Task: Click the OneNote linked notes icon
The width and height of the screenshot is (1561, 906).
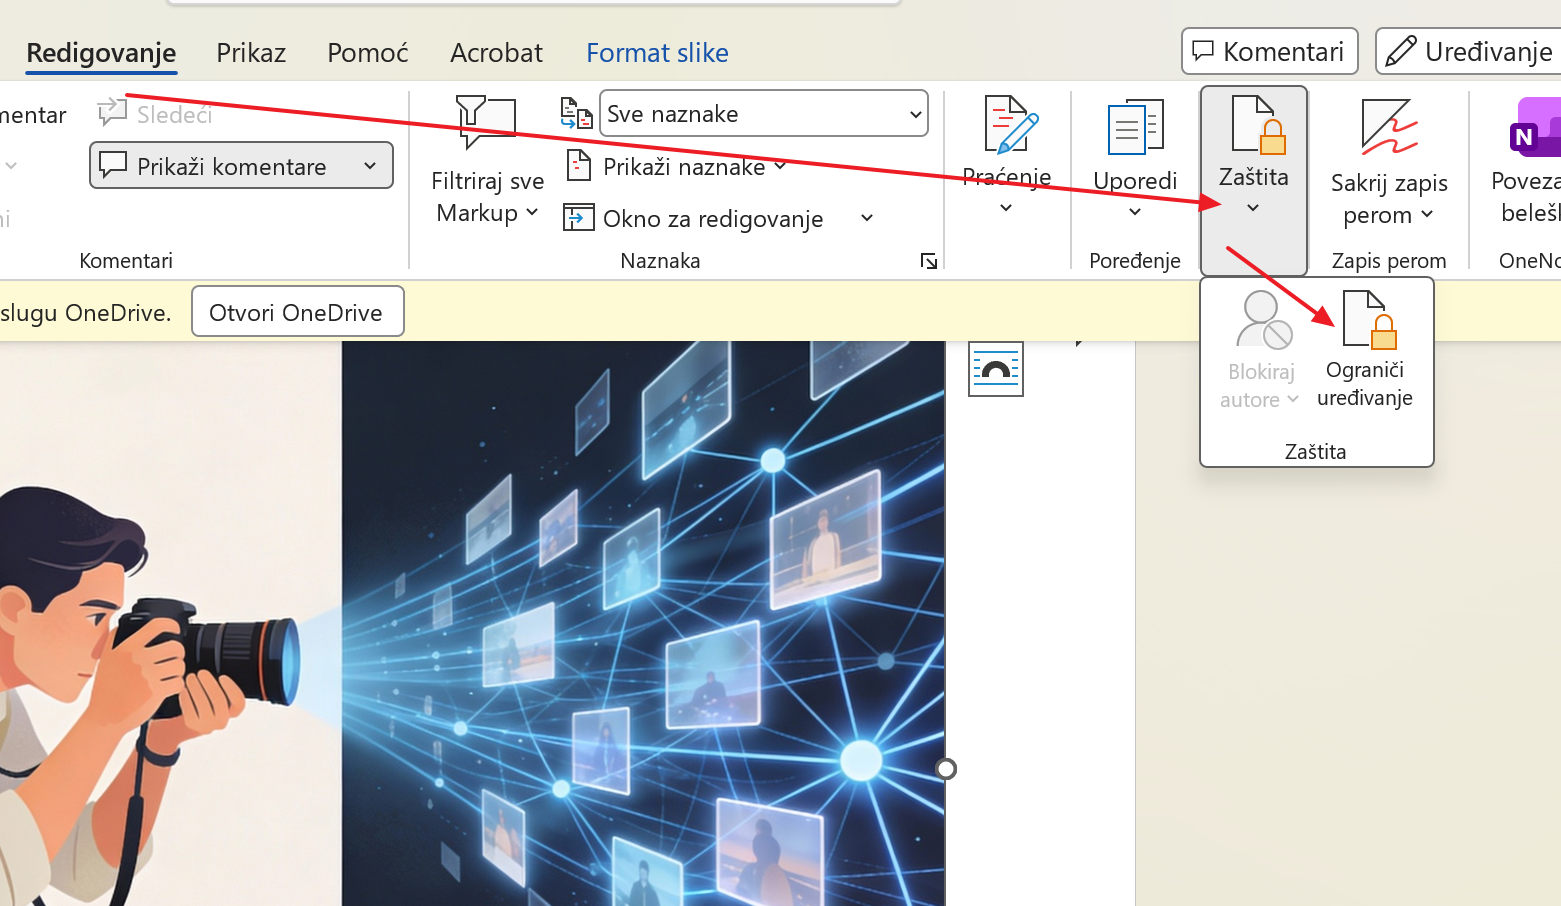Action: pos(1533,128)
